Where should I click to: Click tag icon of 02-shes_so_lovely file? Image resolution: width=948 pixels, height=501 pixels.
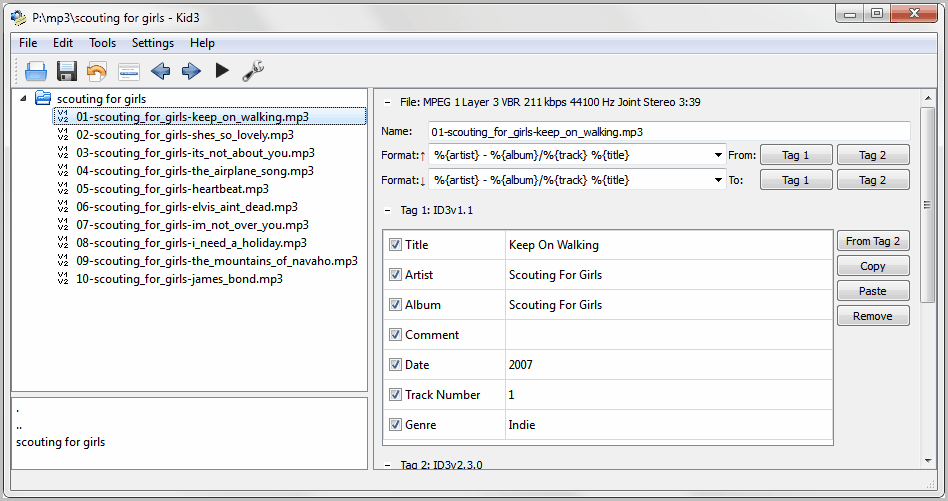coord(63,135)
